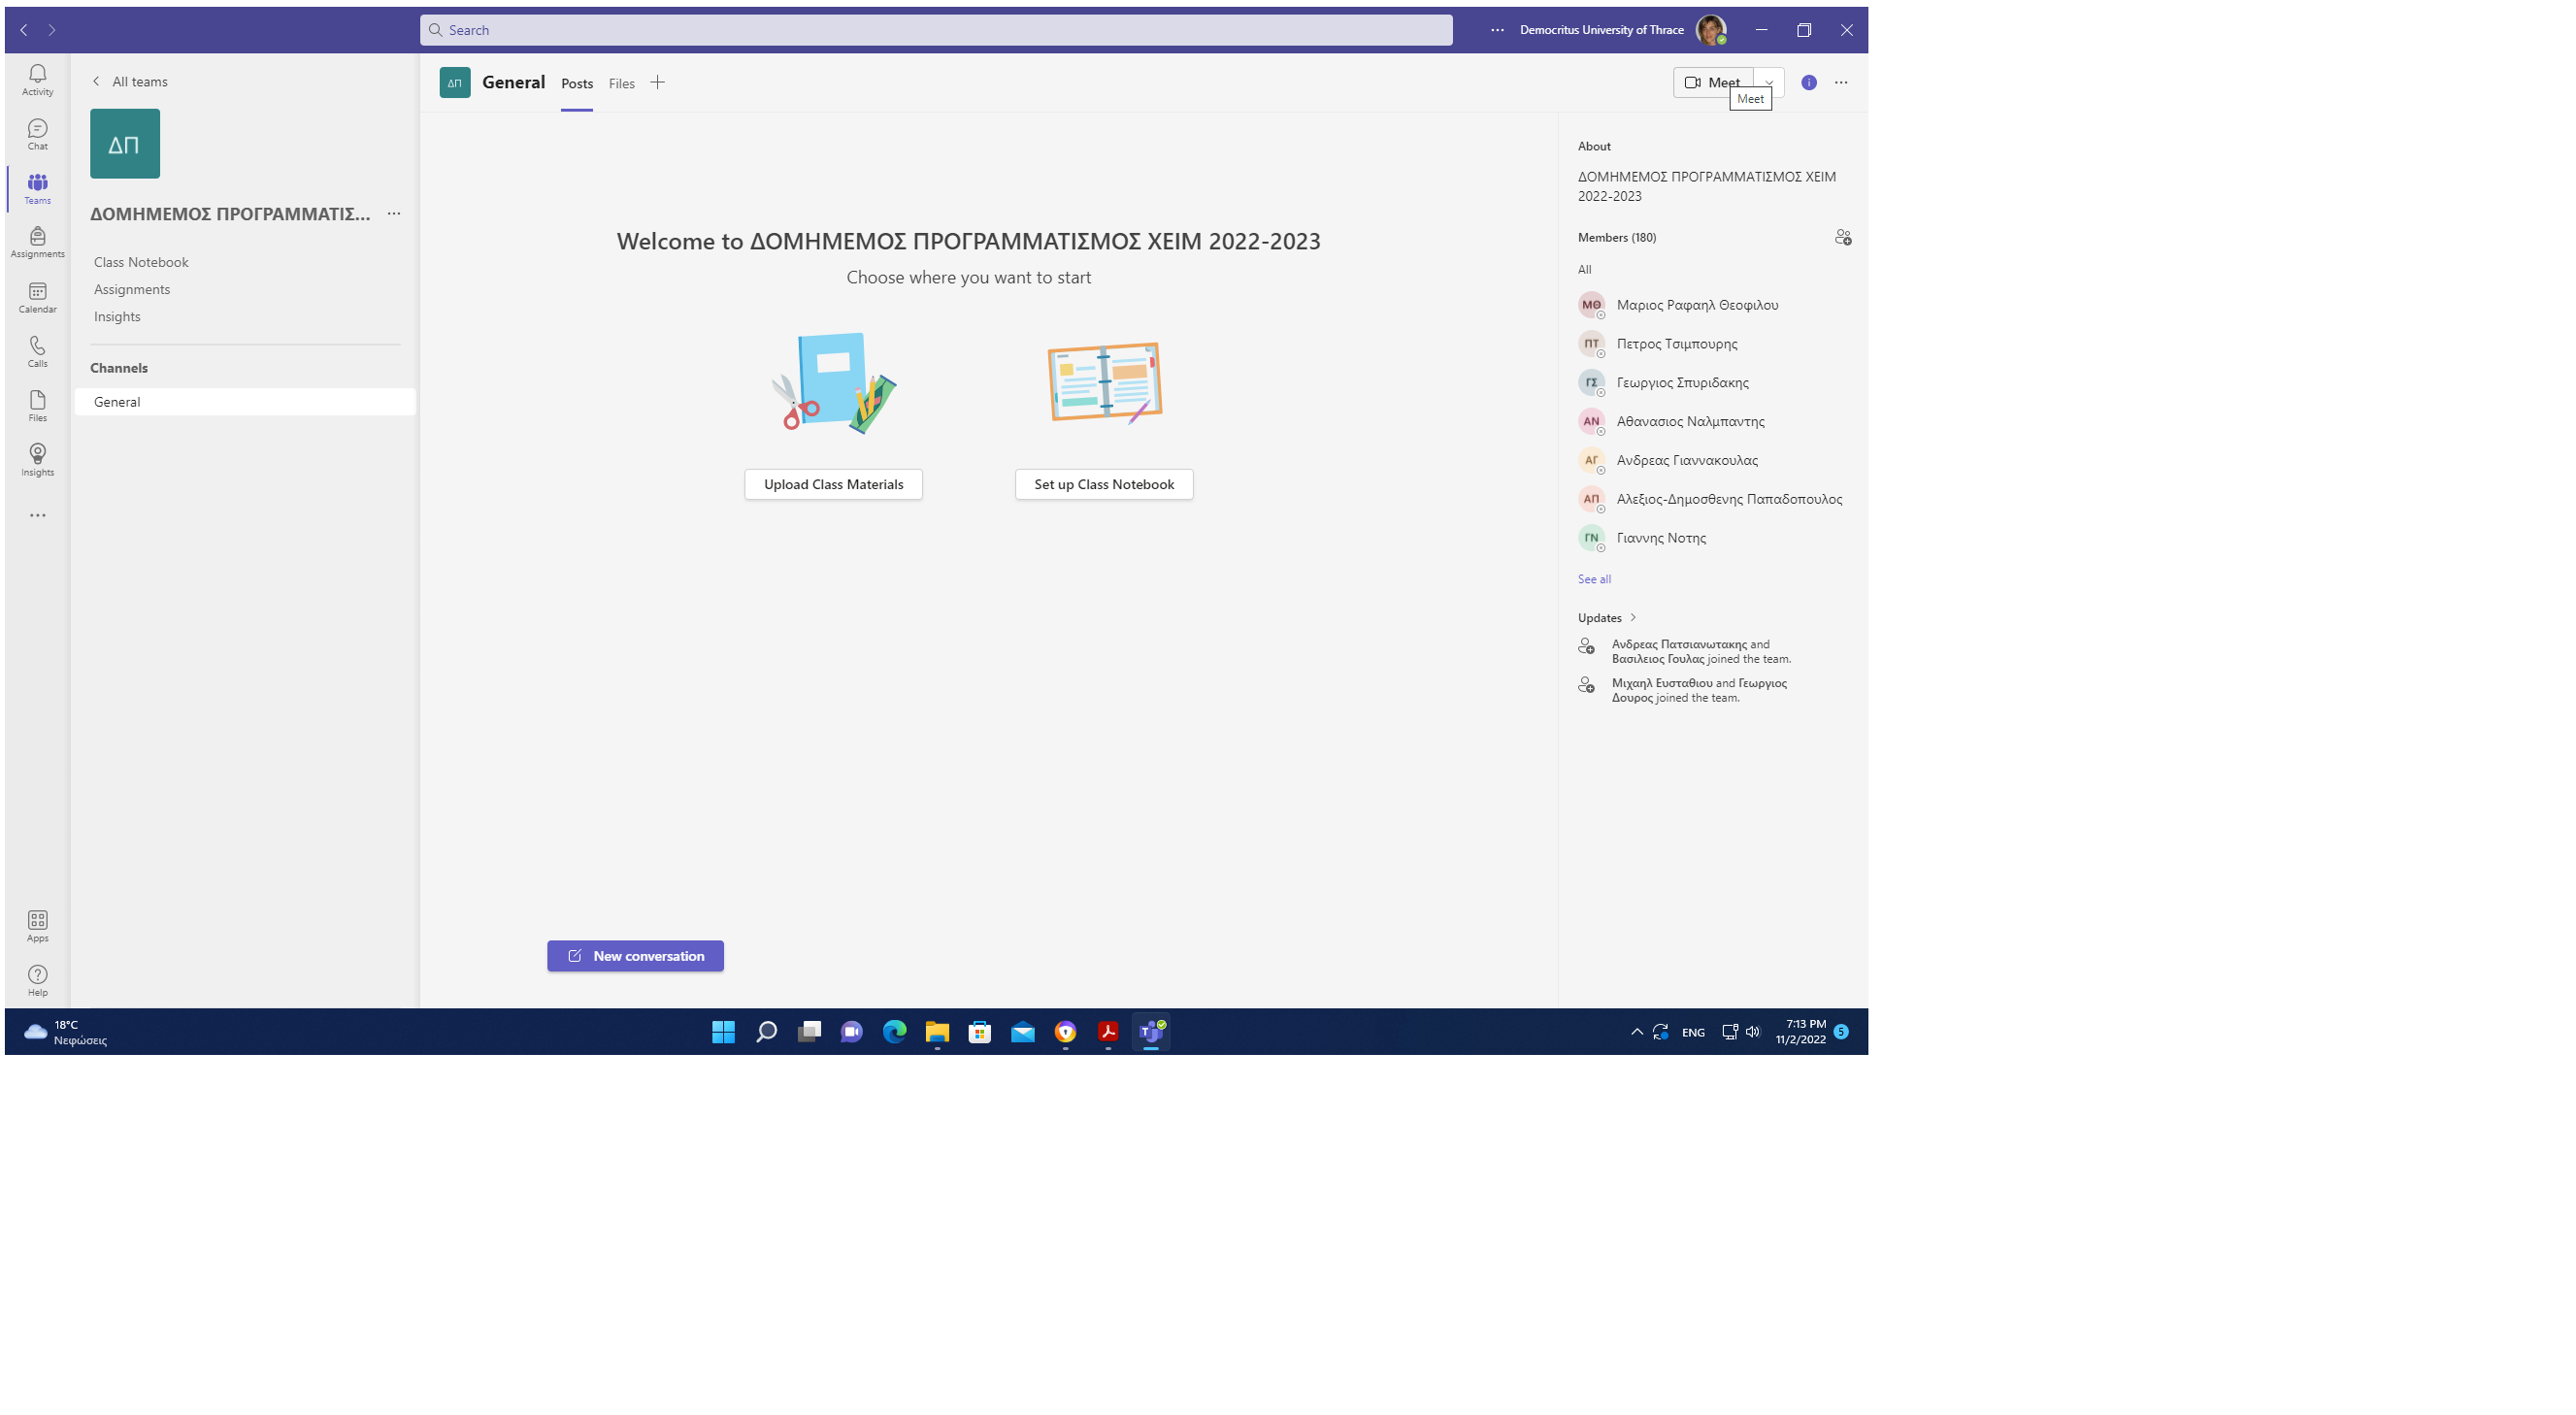The image size is (2576, 1415).
Task: Open the Calendar sidebar icon
Action: (x=37, y=297)
